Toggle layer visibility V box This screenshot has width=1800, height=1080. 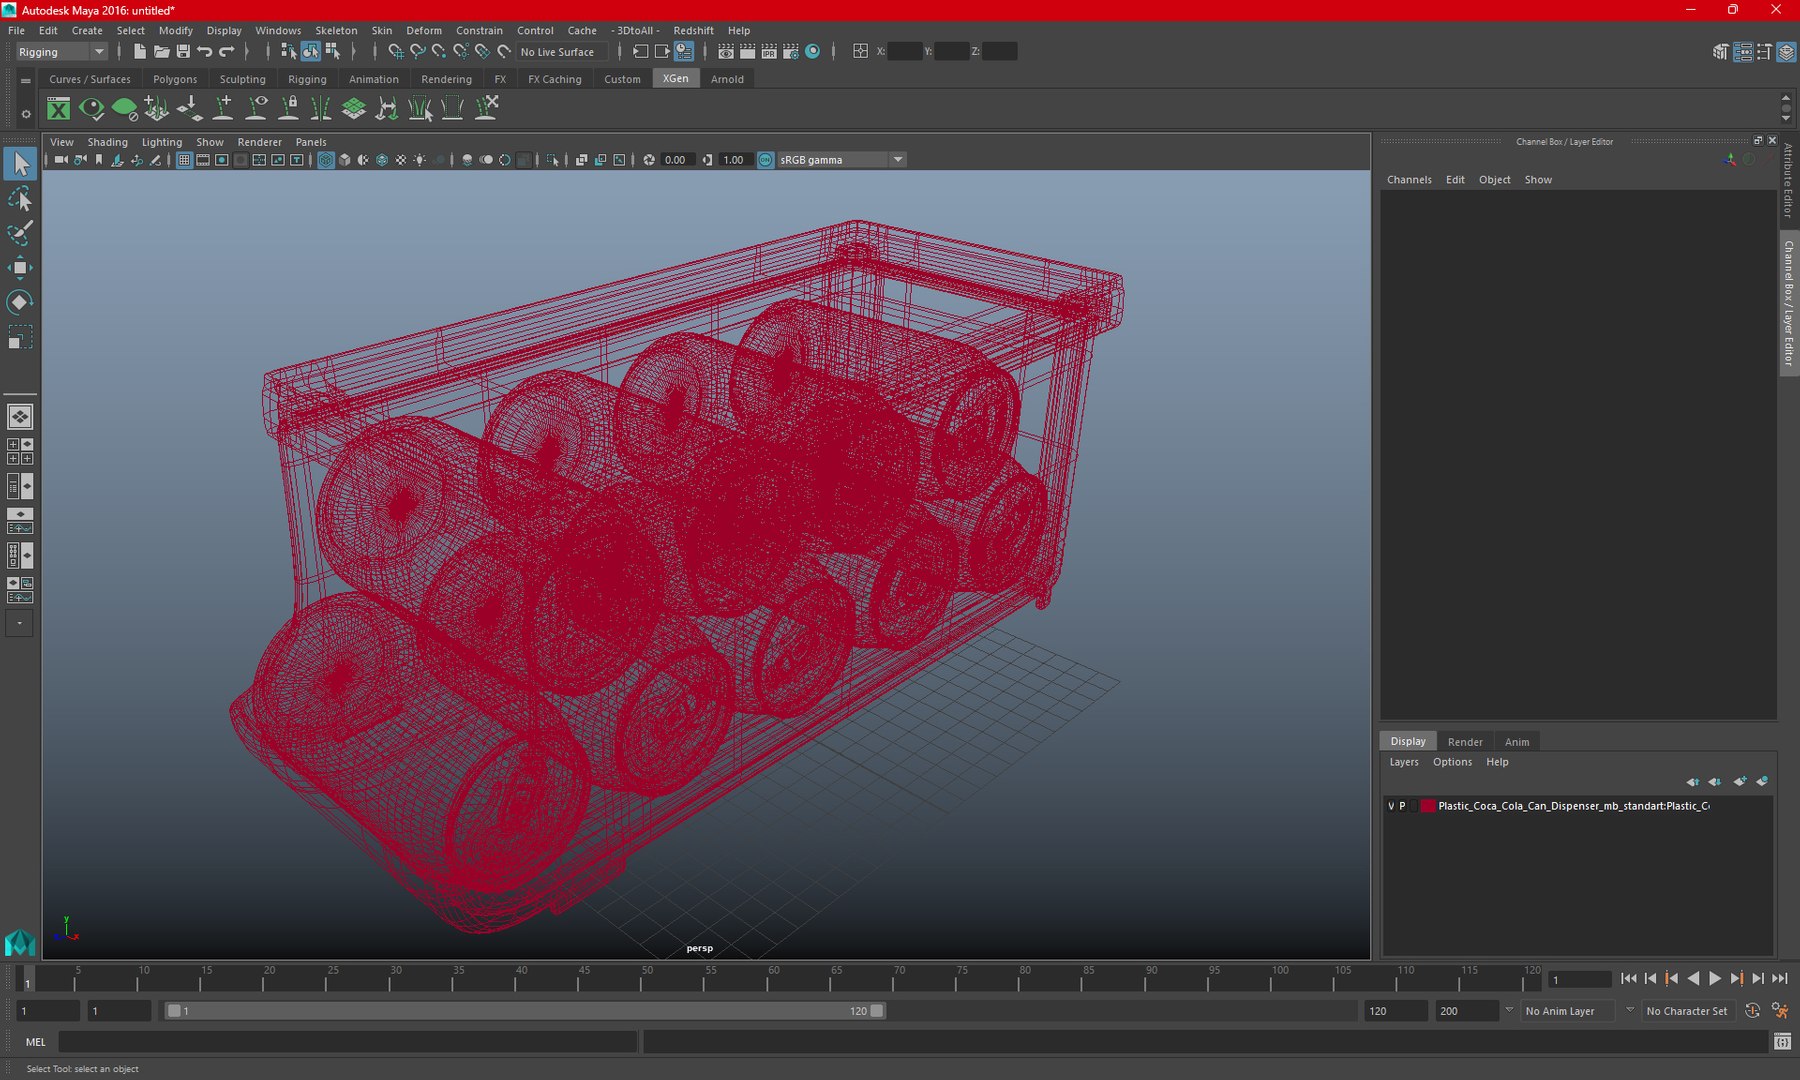(1391, 806)
